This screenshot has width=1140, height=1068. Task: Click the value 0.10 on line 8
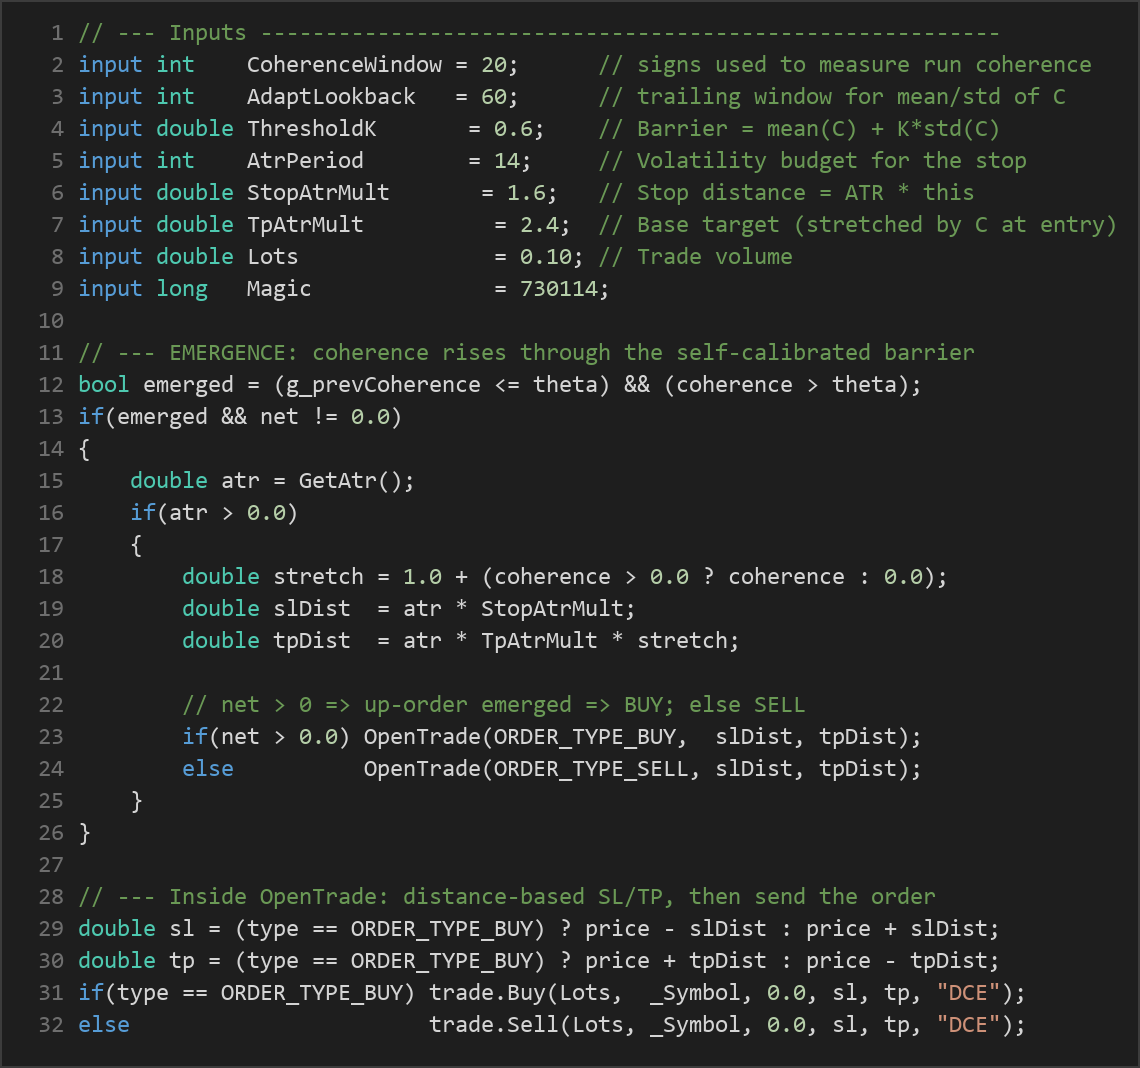(545, 257)
